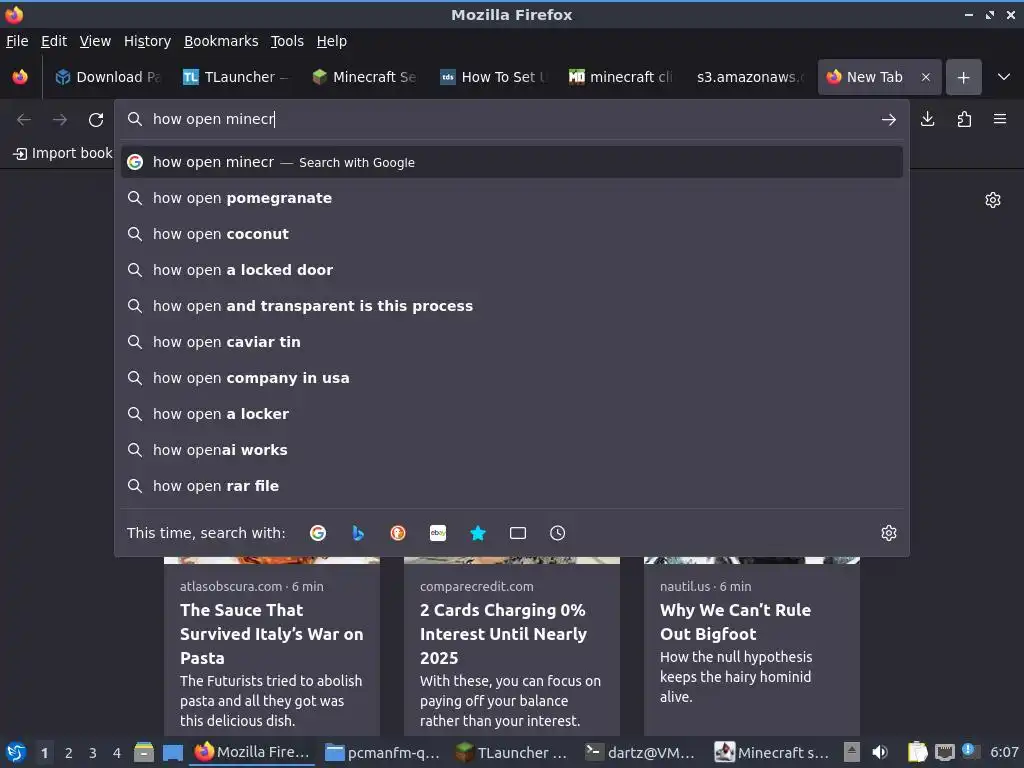Search history clock icon
Image resolution: width=1024 pixels, height=768 pixels.
coord(558,533)
